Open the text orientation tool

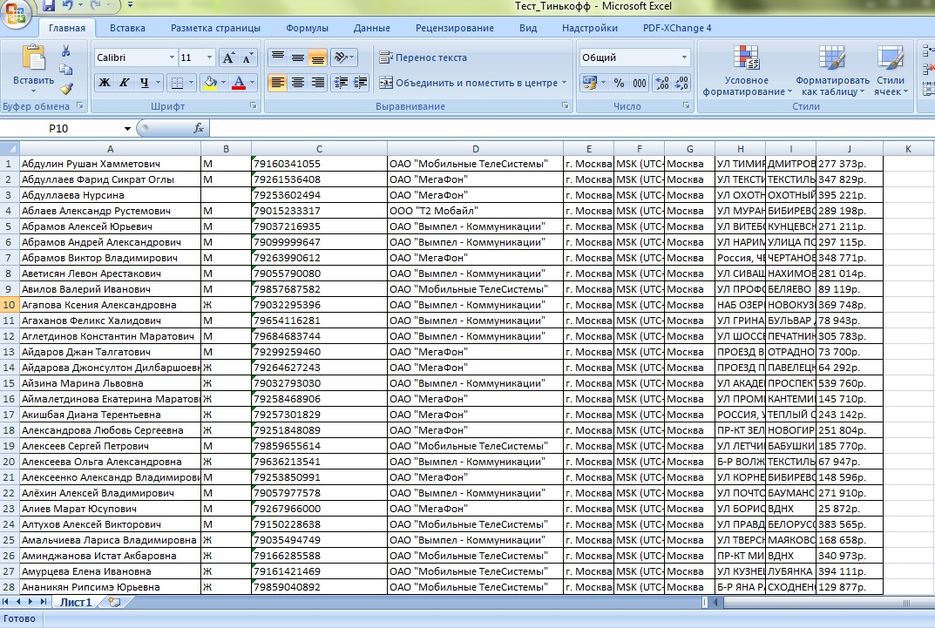[343, 57]
